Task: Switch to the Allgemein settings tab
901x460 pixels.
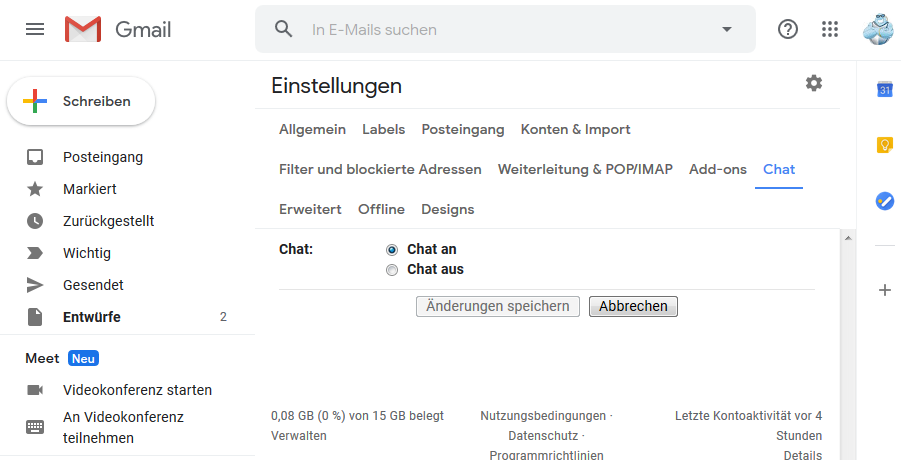Action: 313,130
